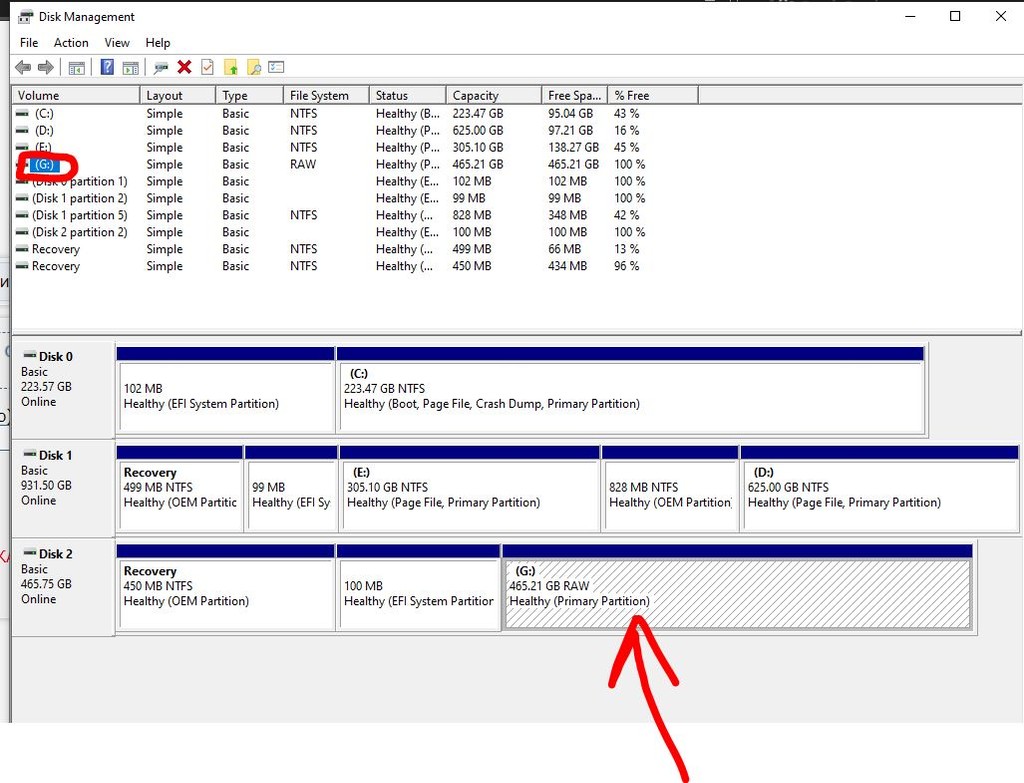Screen dimensions: 1024x783
Task: Toggle Show/Hide Console Tree icon
Action: coord(76,67)
